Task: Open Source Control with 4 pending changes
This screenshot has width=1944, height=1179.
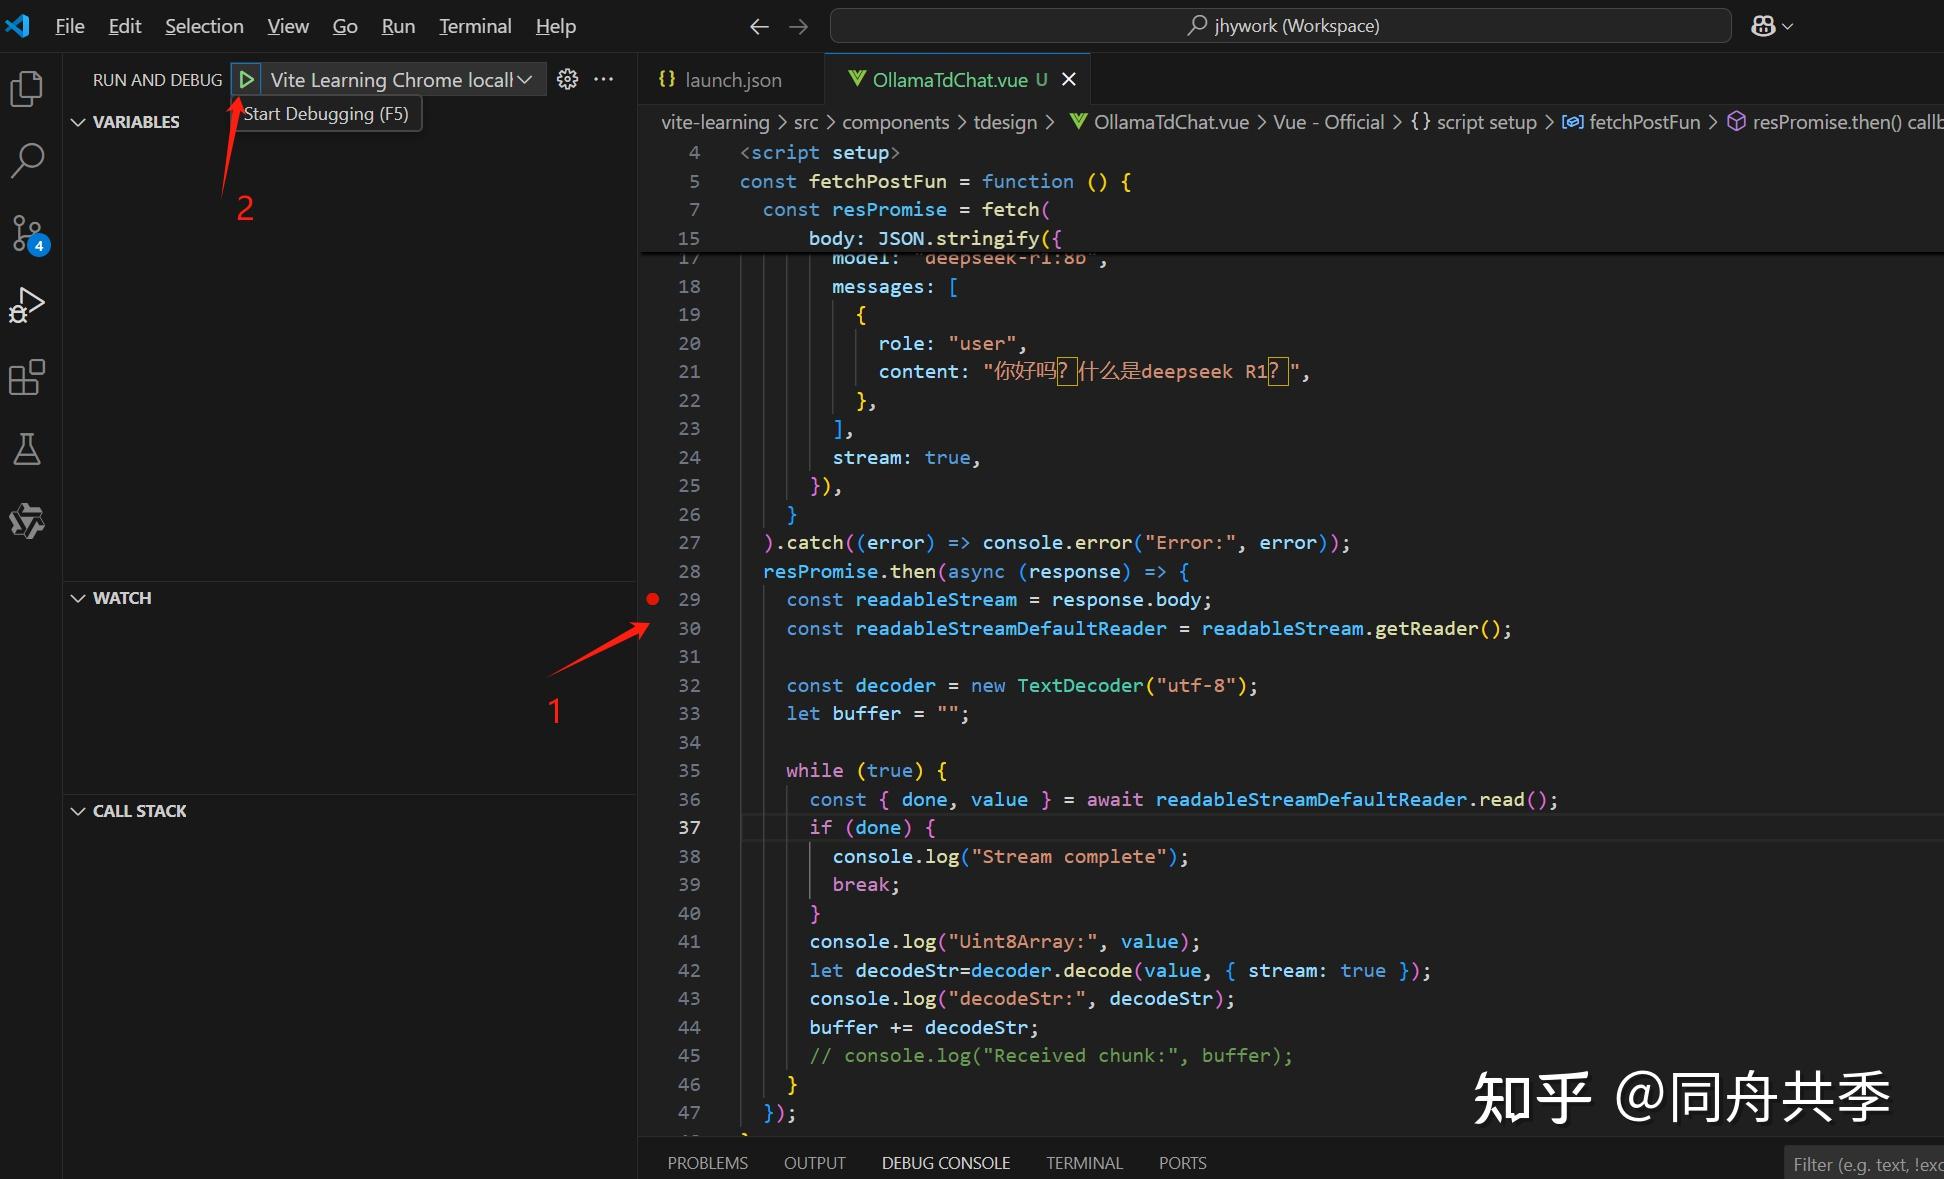Action: (27, 232)
